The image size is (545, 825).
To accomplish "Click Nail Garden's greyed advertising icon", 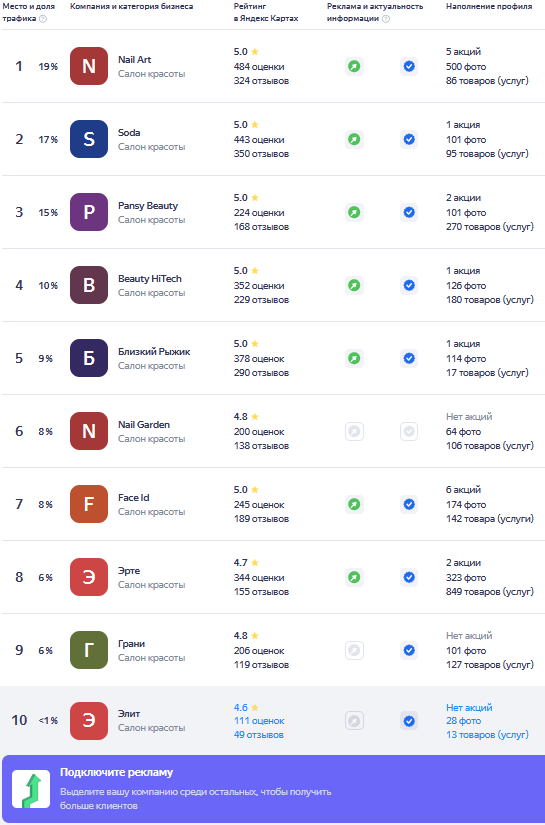I will (355, 431).
